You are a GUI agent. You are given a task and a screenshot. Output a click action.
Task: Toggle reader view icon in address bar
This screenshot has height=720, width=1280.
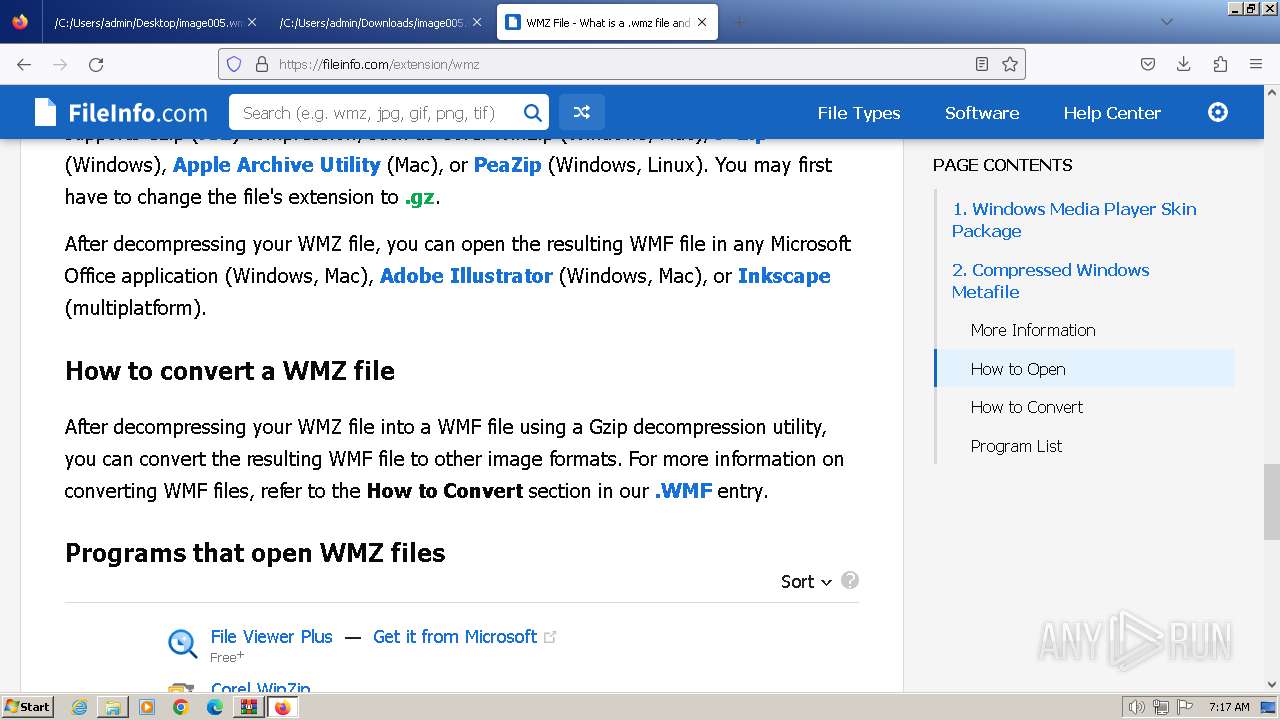982,64
